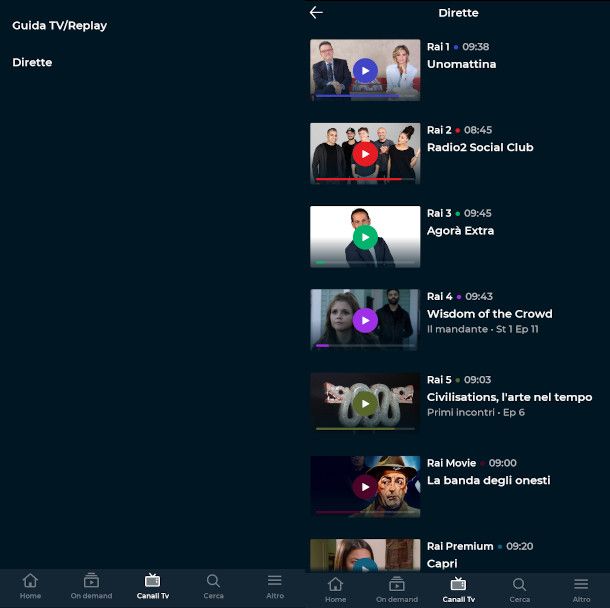Click Il mandante St 1 Ep 11 subtitle
Viewport: 610px width, 608px height.
coord(482,329)
